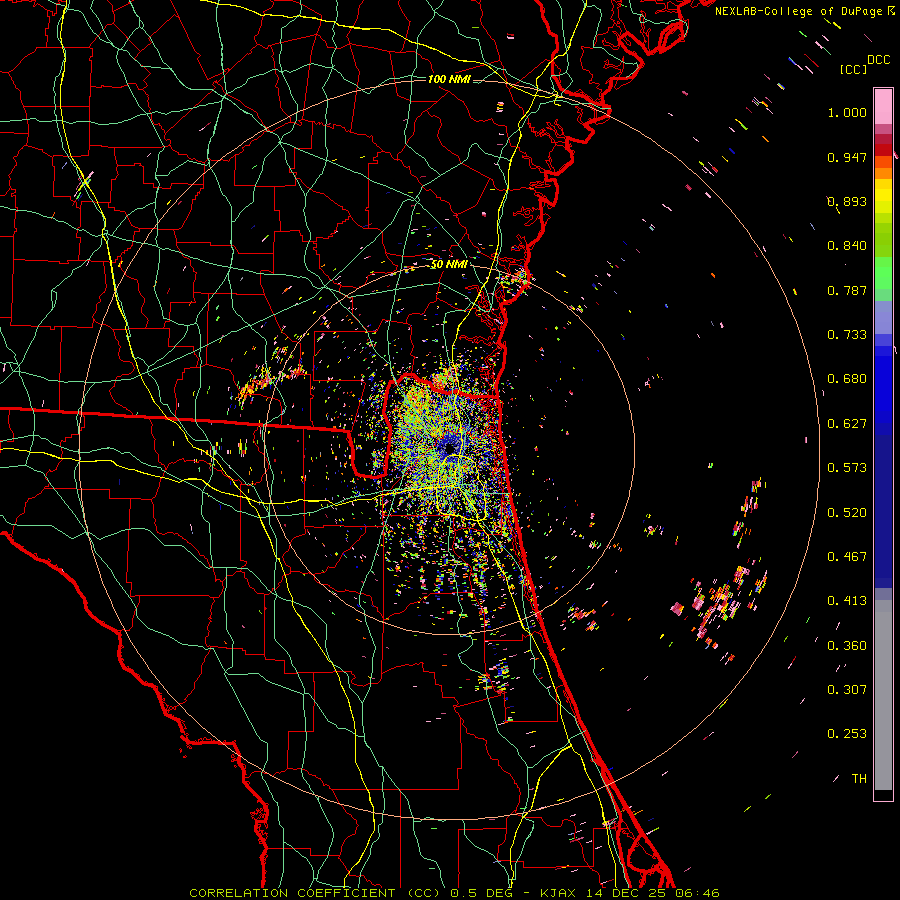Select the 0.573 scale value
The image size is (900, 900).
point(847,468)
